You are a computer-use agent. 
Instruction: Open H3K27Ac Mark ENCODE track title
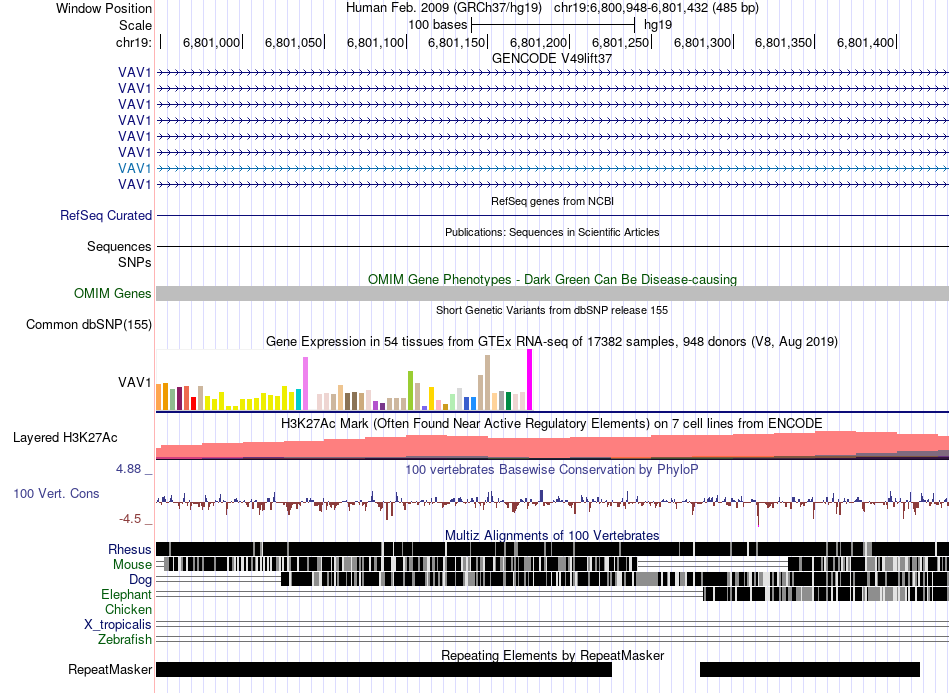(552, 423)
